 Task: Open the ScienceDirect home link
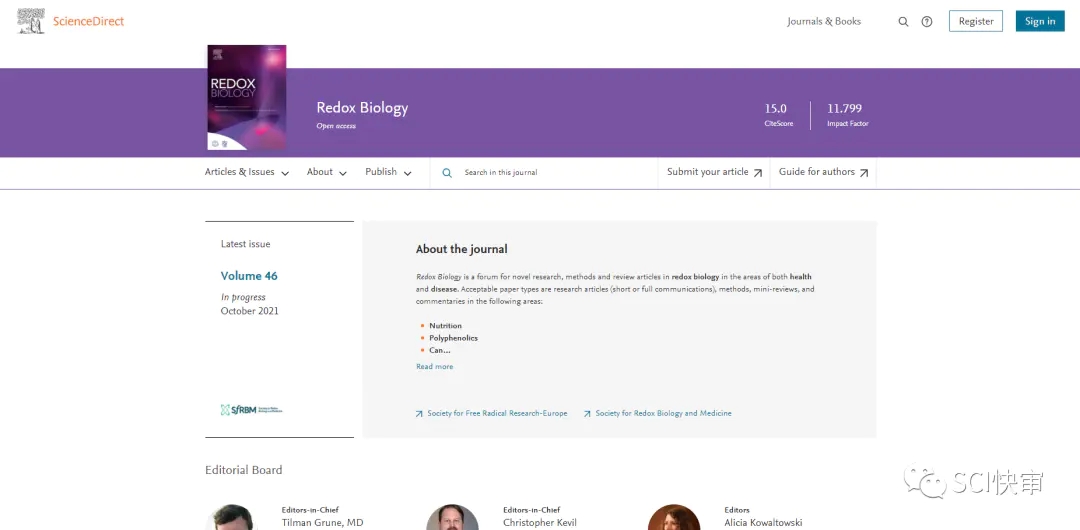coord(88,21)
